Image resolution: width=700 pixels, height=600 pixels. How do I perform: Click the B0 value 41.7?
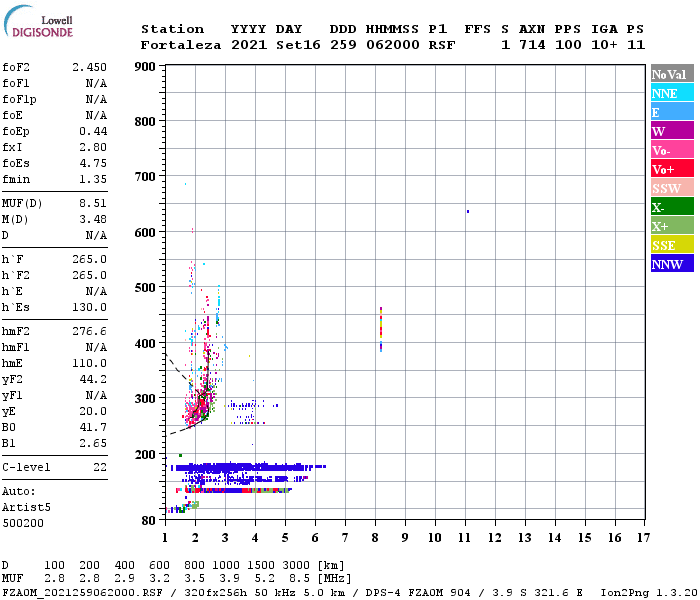93,427
